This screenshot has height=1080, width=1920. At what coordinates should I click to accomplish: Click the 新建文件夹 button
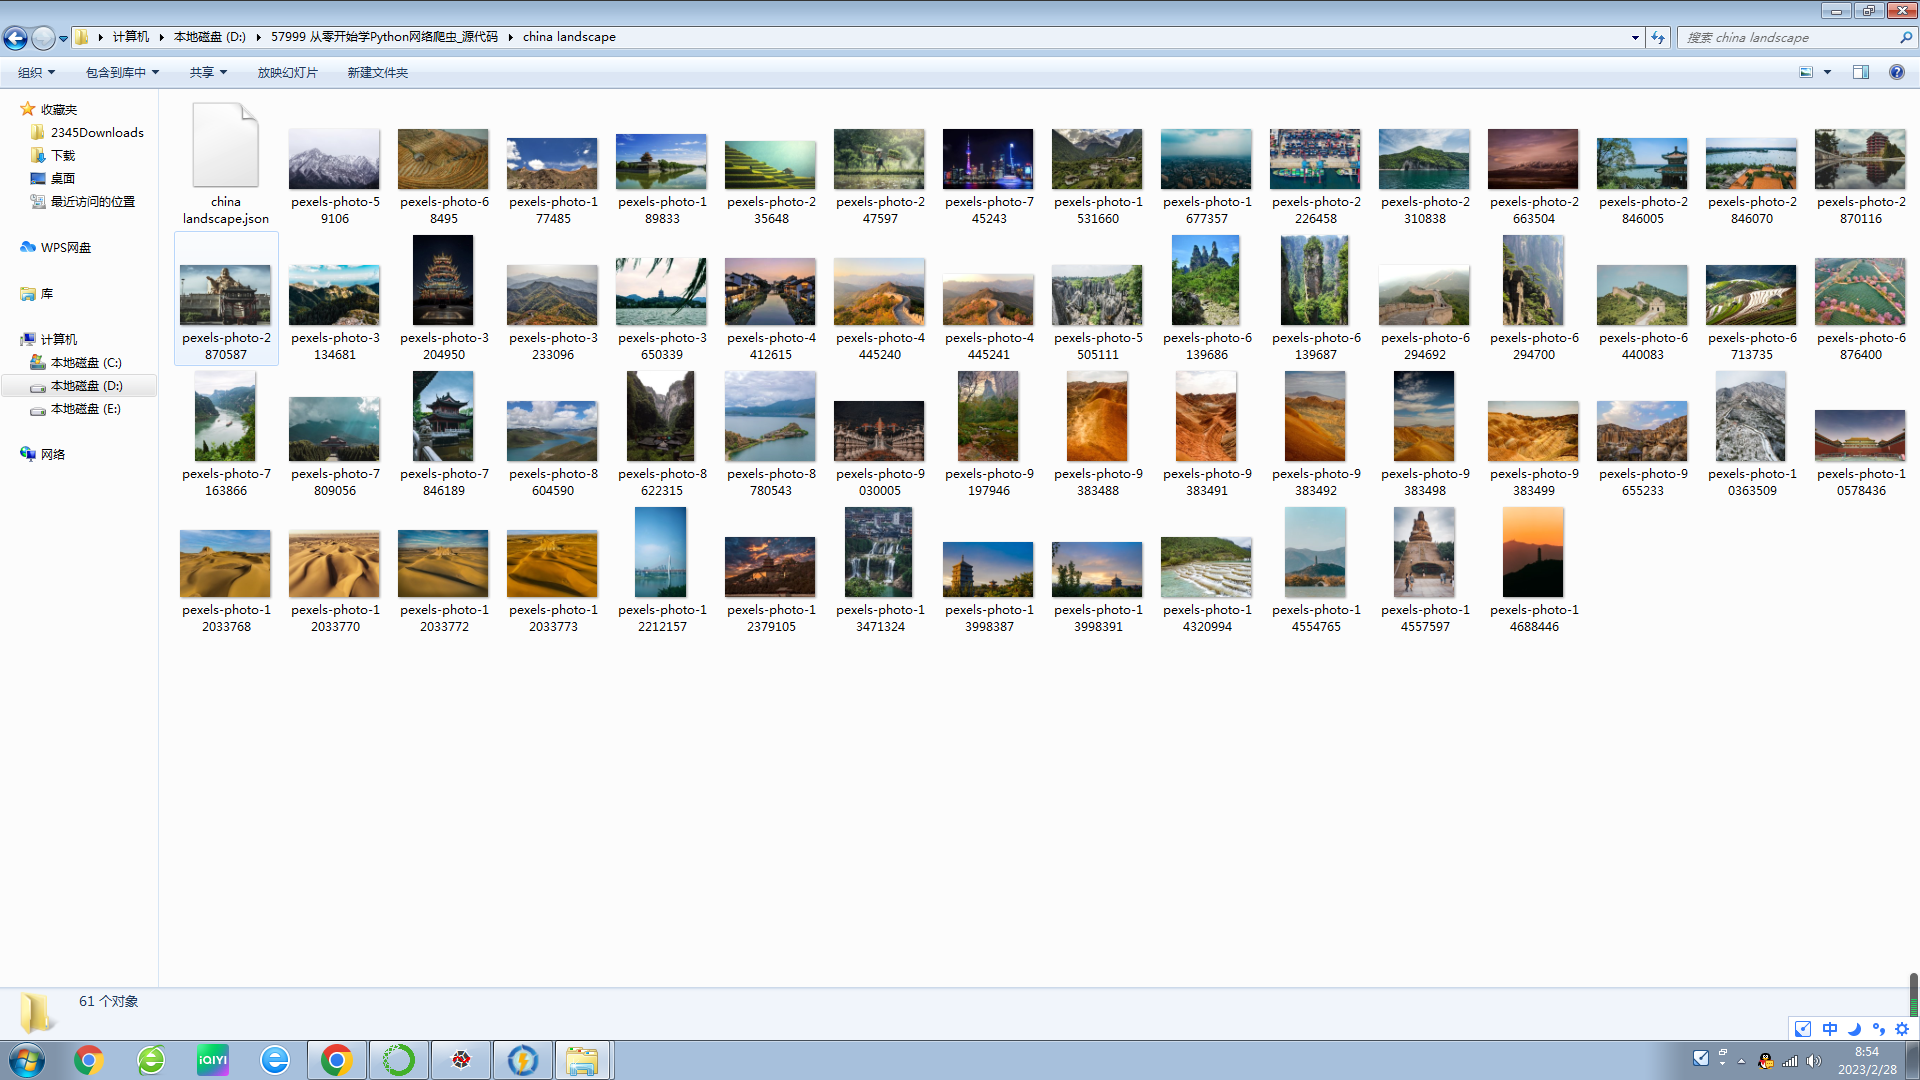click(377, 72)
